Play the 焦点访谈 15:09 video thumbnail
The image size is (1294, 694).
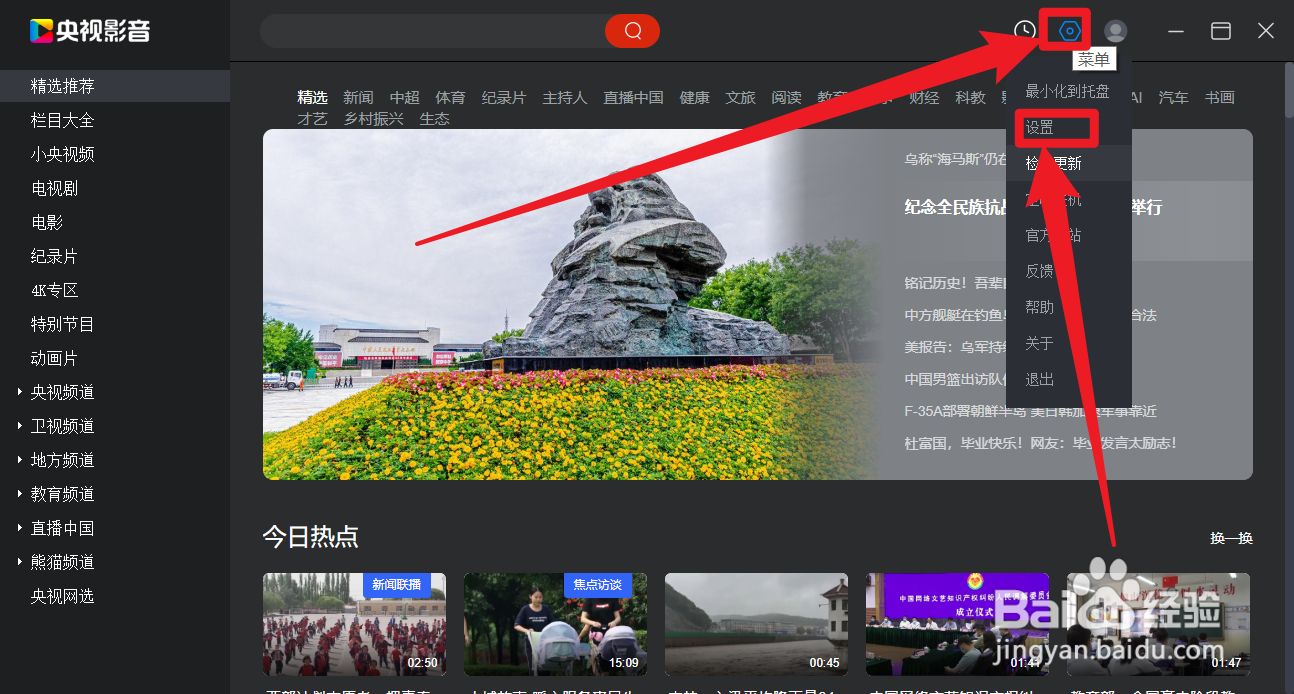pos(555,624)
